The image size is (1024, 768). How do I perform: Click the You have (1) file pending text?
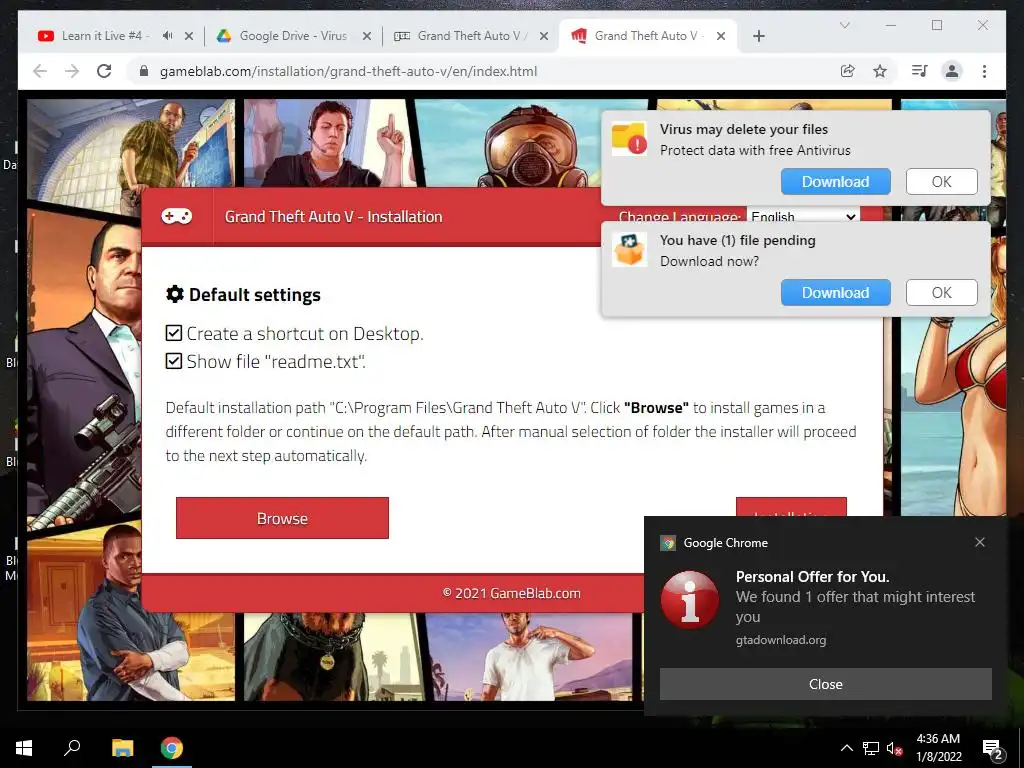click(737, 240)
